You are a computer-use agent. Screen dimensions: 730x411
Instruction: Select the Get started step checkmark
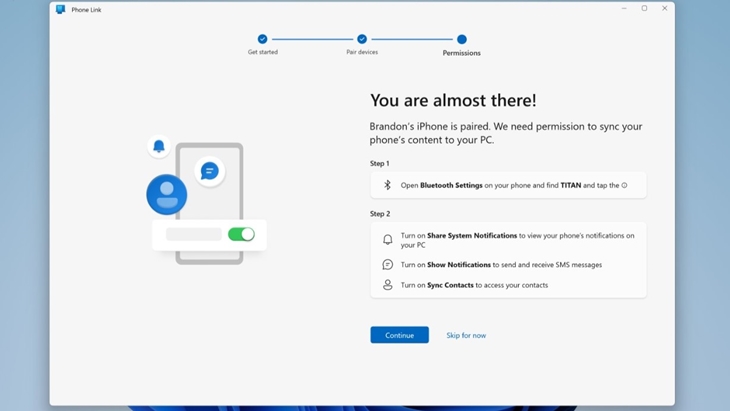pyautogui.click(x=263, y=39)
